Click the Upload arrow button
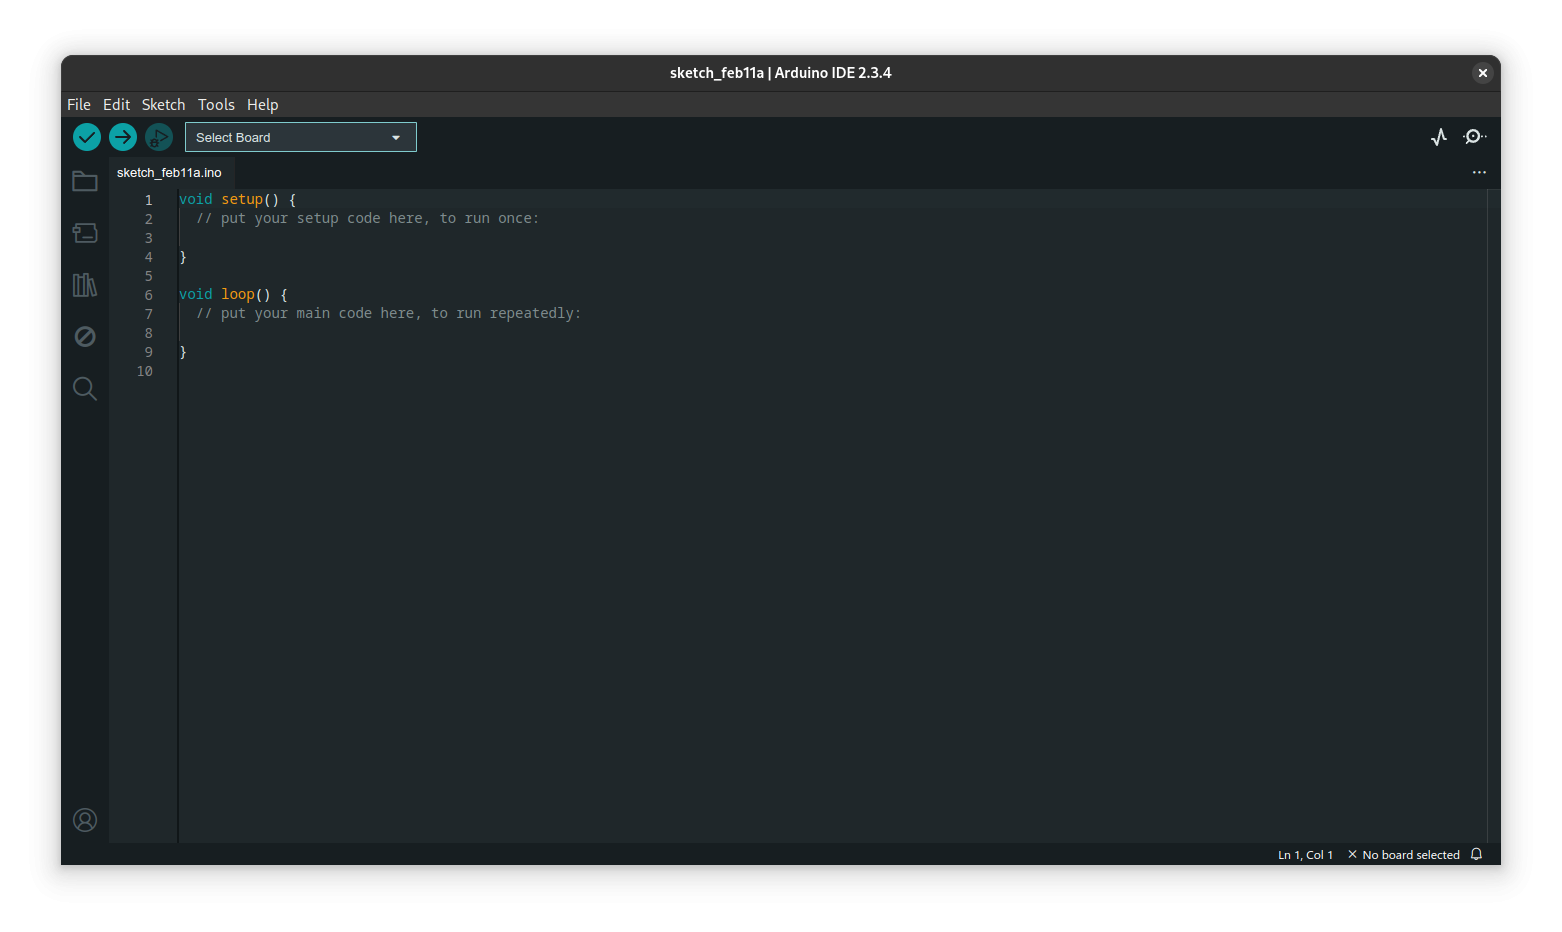This screenshot has height=932, width=1562. pos(123,137)
